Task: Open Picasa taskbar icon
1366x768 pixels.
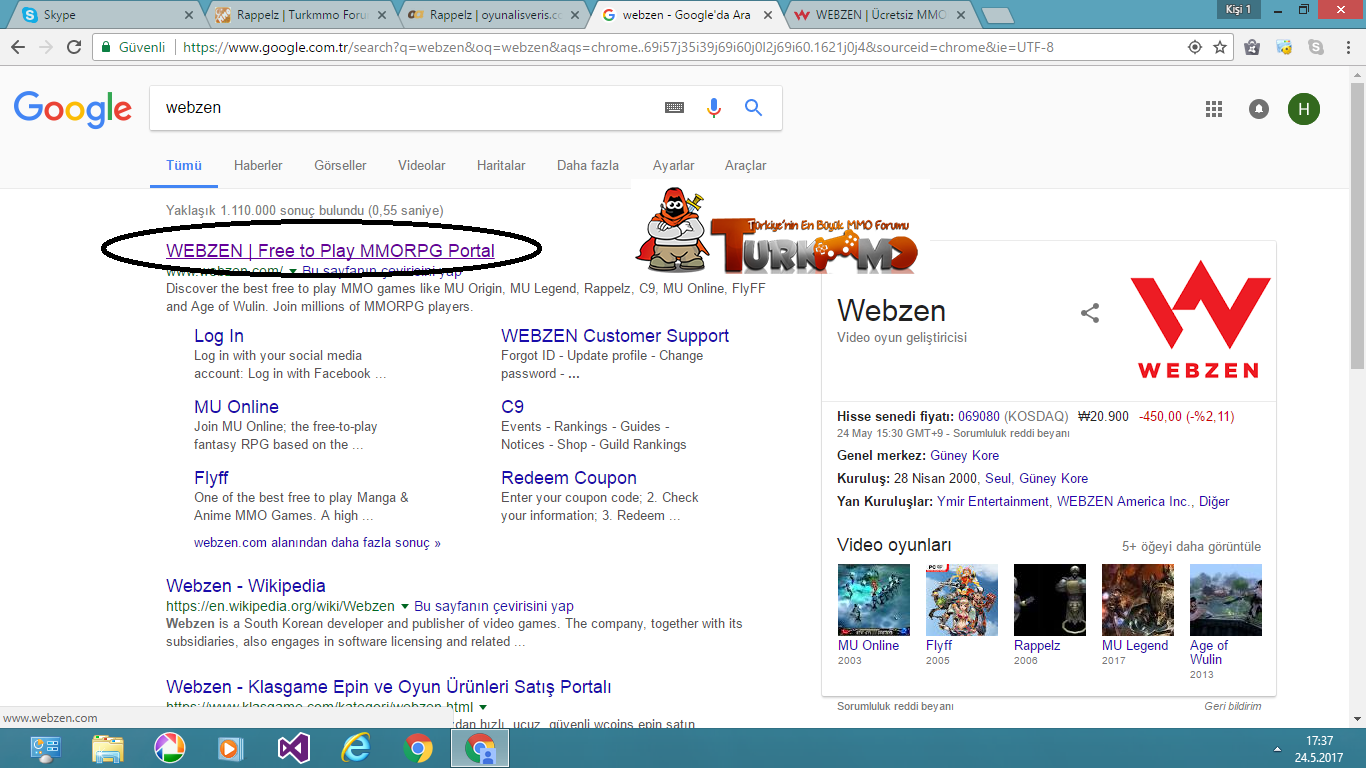Action: [169, 748]
